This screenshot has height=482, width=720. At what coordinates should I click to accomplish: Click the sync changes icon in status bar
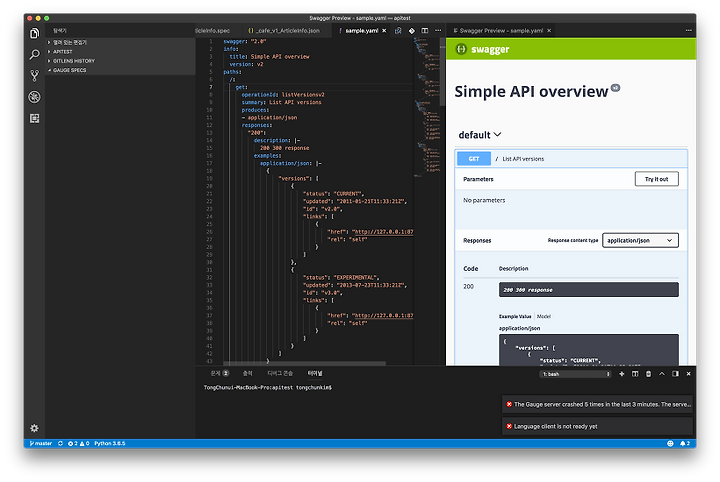[60, 443]
